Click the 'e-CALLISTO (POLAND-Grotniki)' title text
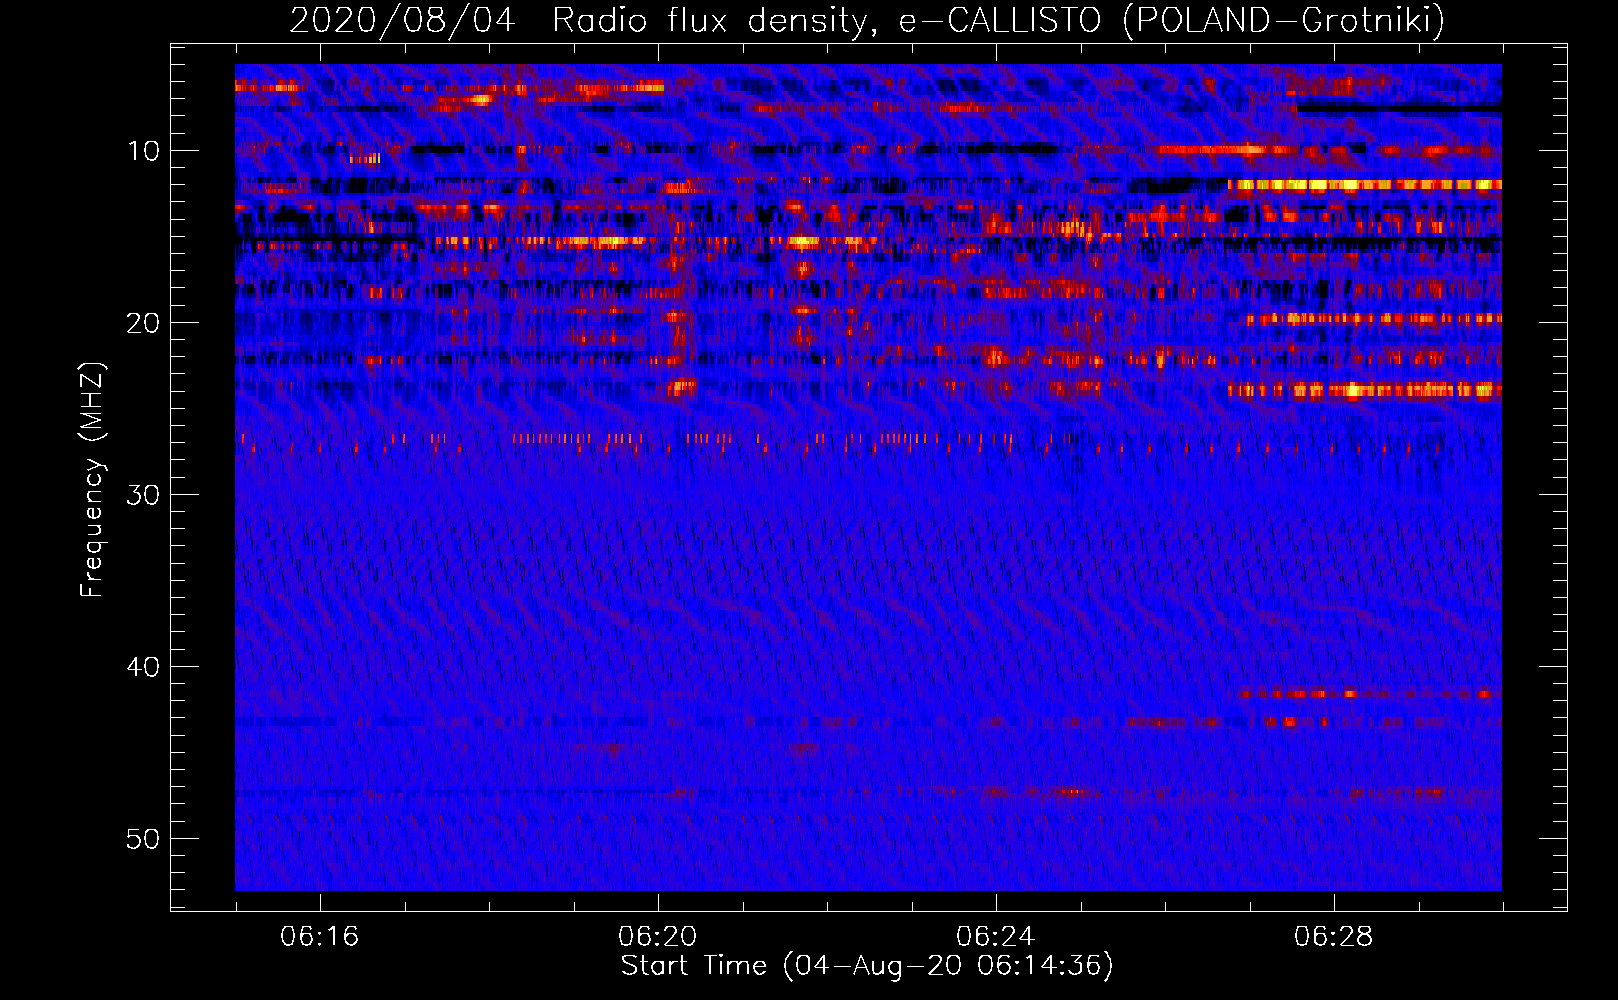Image resolution: width=1618 pixels, height=1000 pixels. (x=1171, y=20)
